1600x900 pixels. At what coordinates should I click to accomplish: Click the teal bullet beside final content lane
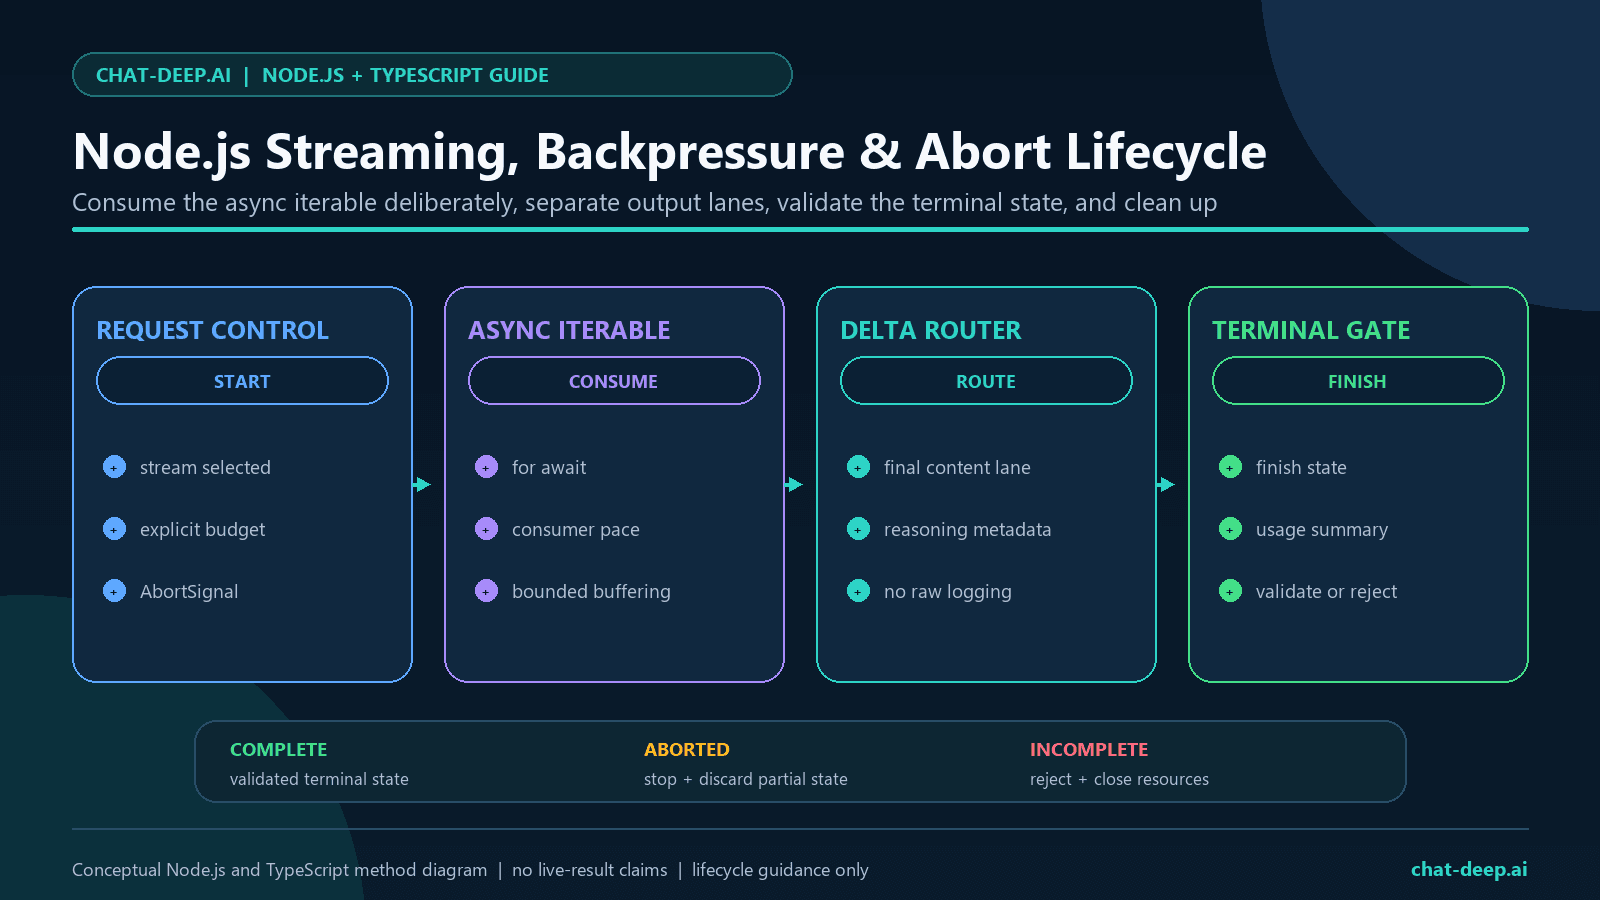coord(858,467)
